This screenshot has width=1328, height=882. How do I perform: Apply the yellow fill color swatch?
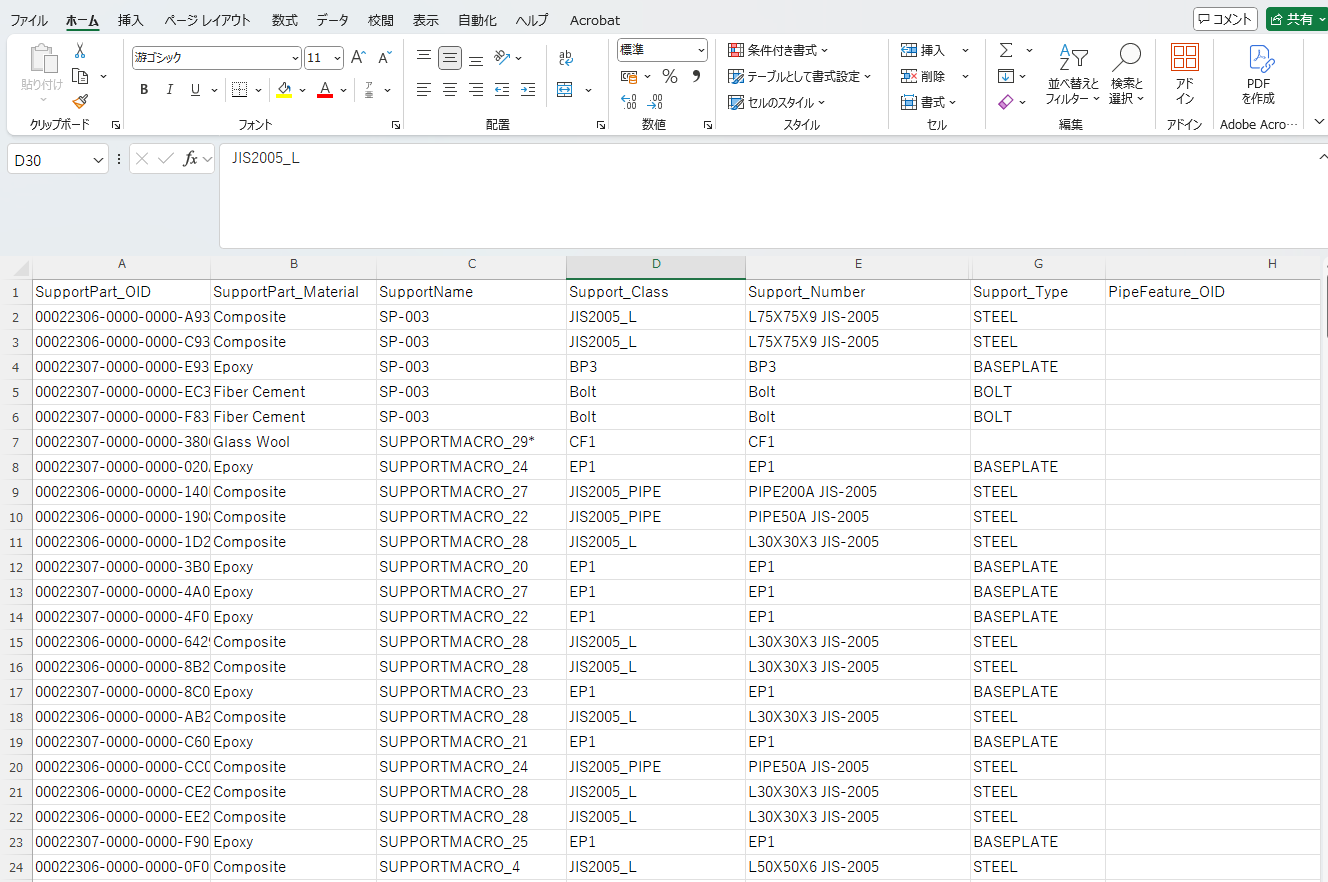[x=284, y=90]
